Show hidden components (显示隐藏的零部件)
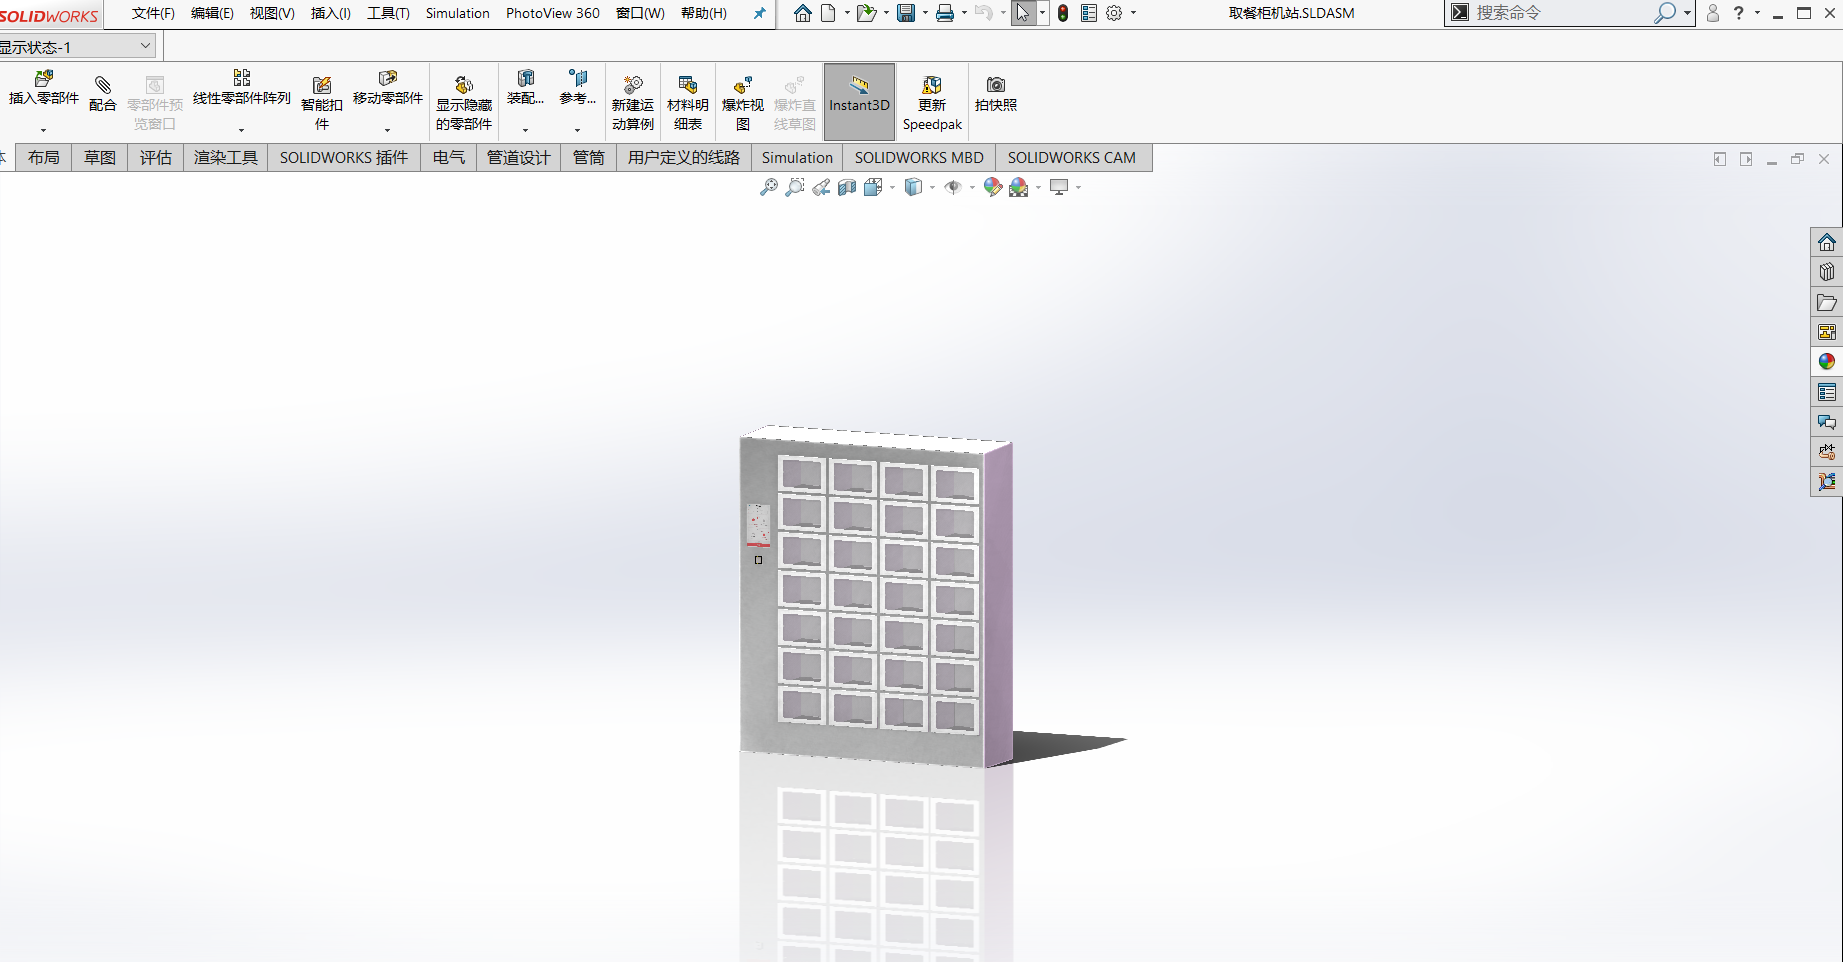This screenshot has width=1843, height=962. pos(464,85)
